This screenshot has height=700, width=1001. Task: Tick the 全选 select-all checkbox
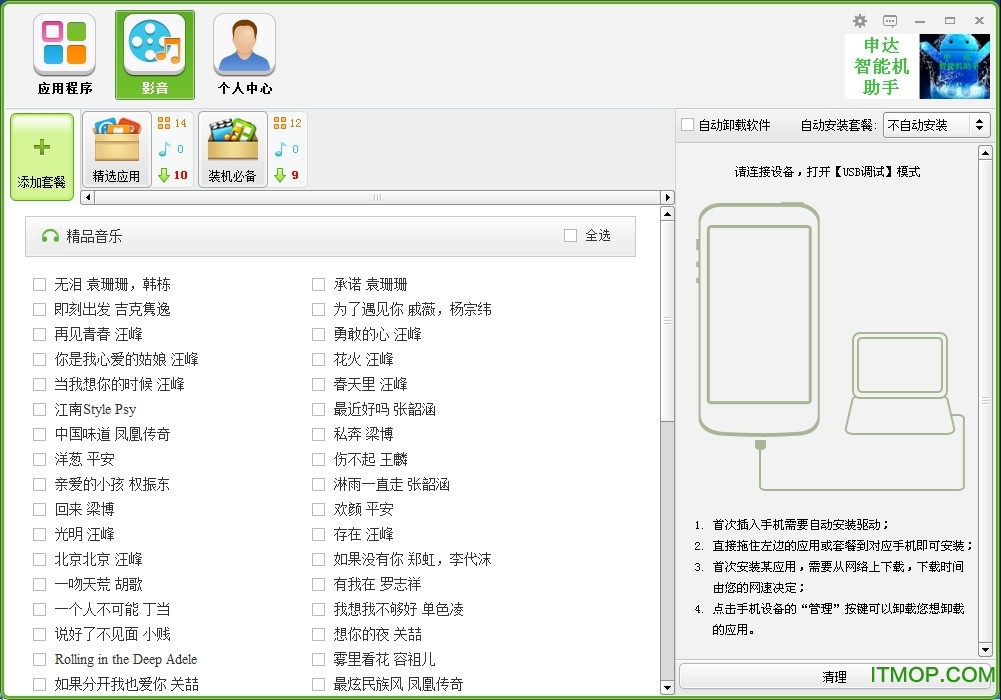click(570, 236)
